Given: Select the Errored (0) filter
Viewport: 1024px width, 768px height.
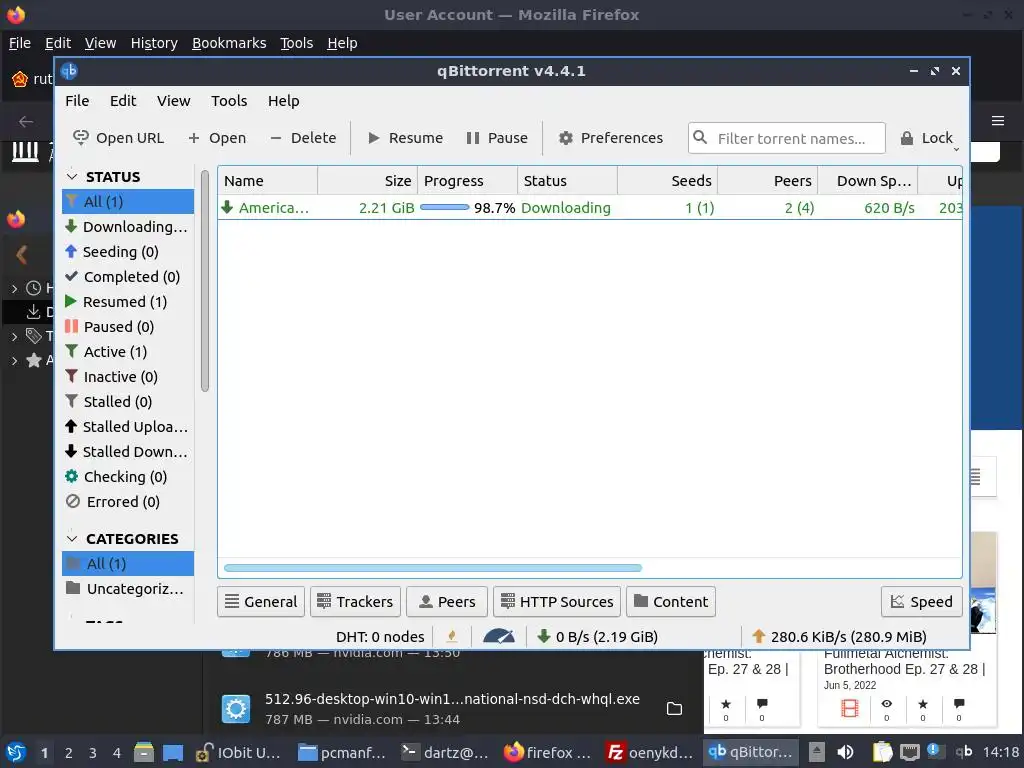Looking at the screenshot, I should (128, 502).
